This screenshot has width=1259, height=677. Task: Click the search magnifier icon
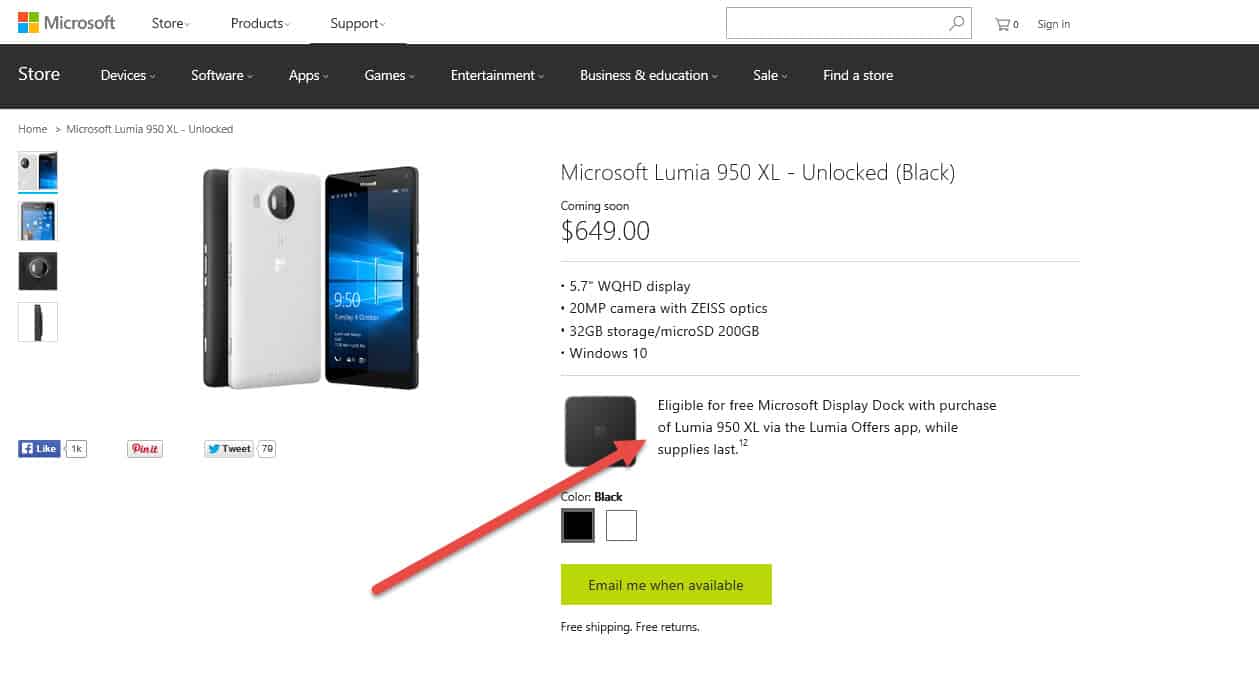click(957, 23)
